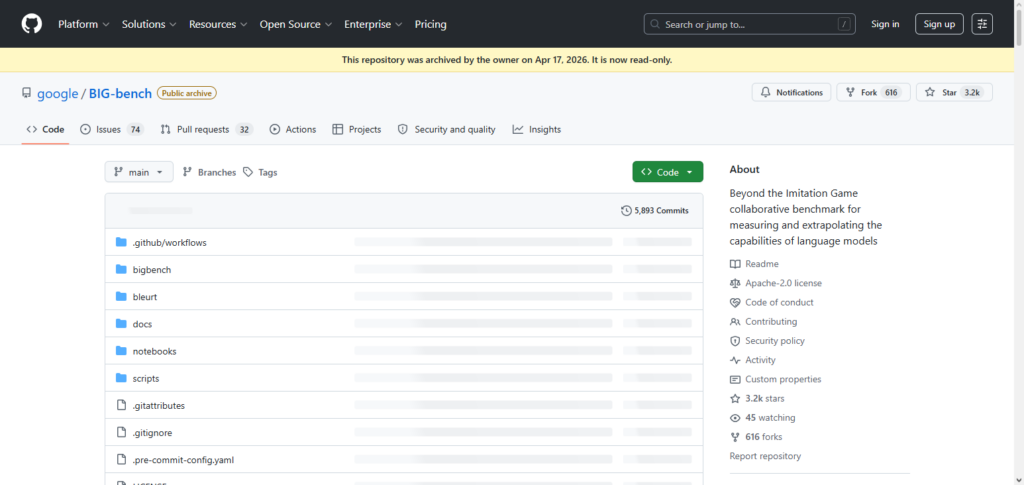Open the BIG-bench repository link
1024x485 pixels.
pyautogui.click(x=120, y=93)
